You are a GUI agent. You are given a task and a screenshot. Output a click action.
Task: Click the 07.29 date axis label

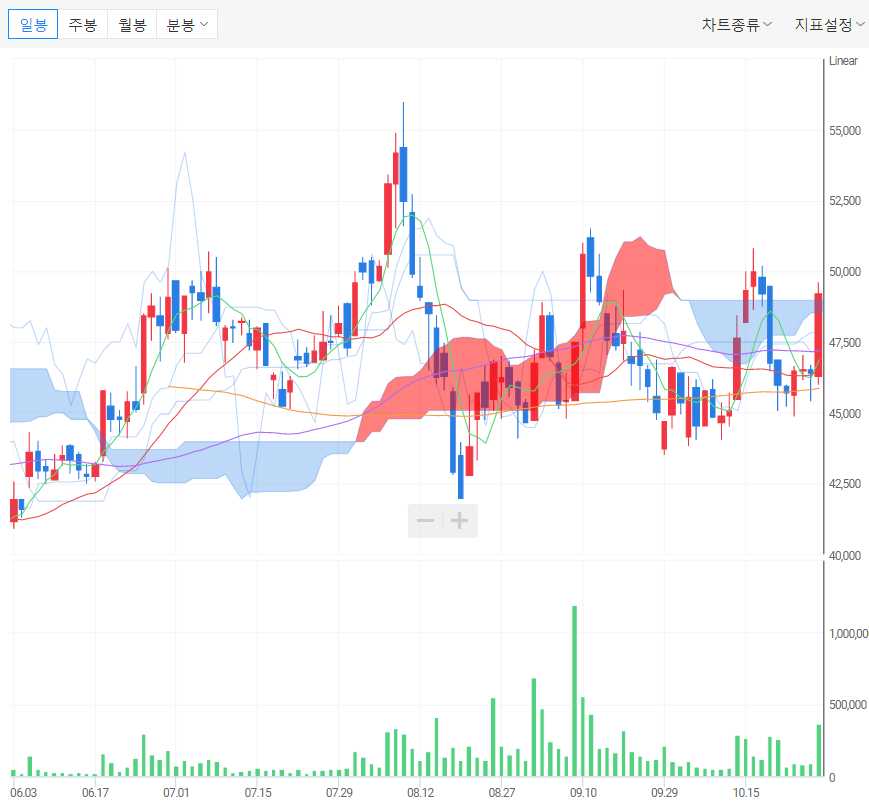[339, 793]
